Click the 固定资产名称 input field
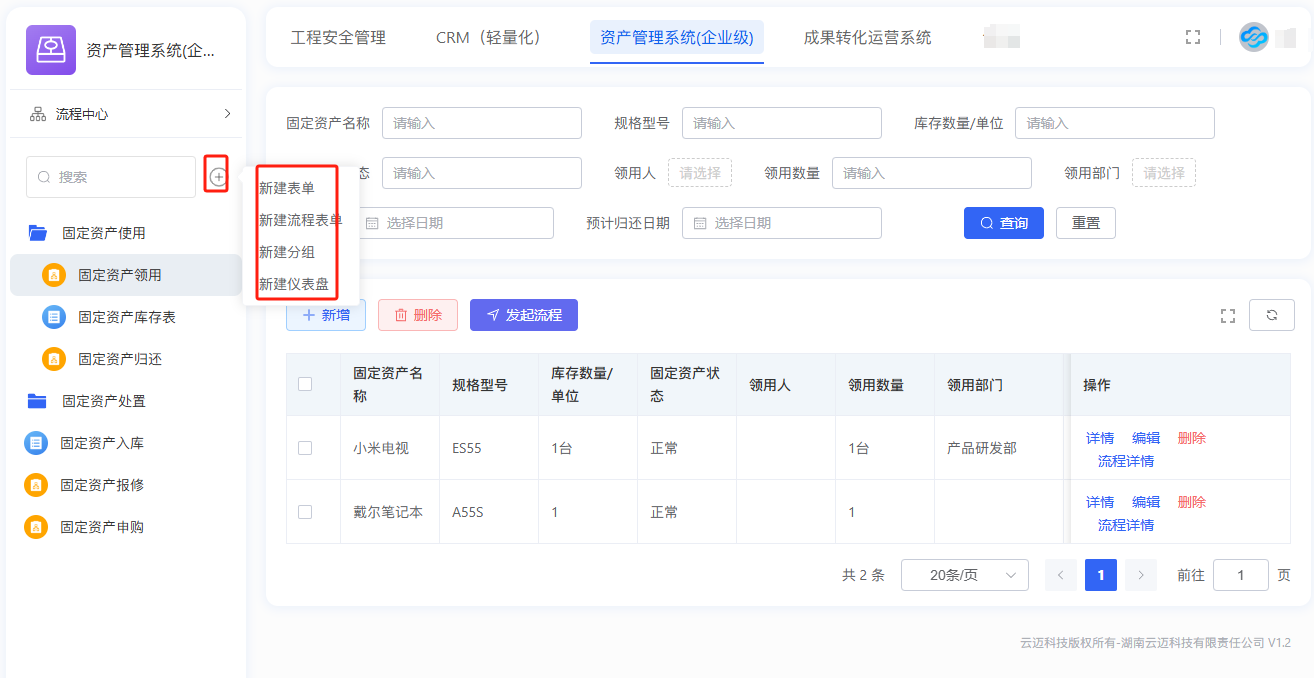 [x=481, y=123]
